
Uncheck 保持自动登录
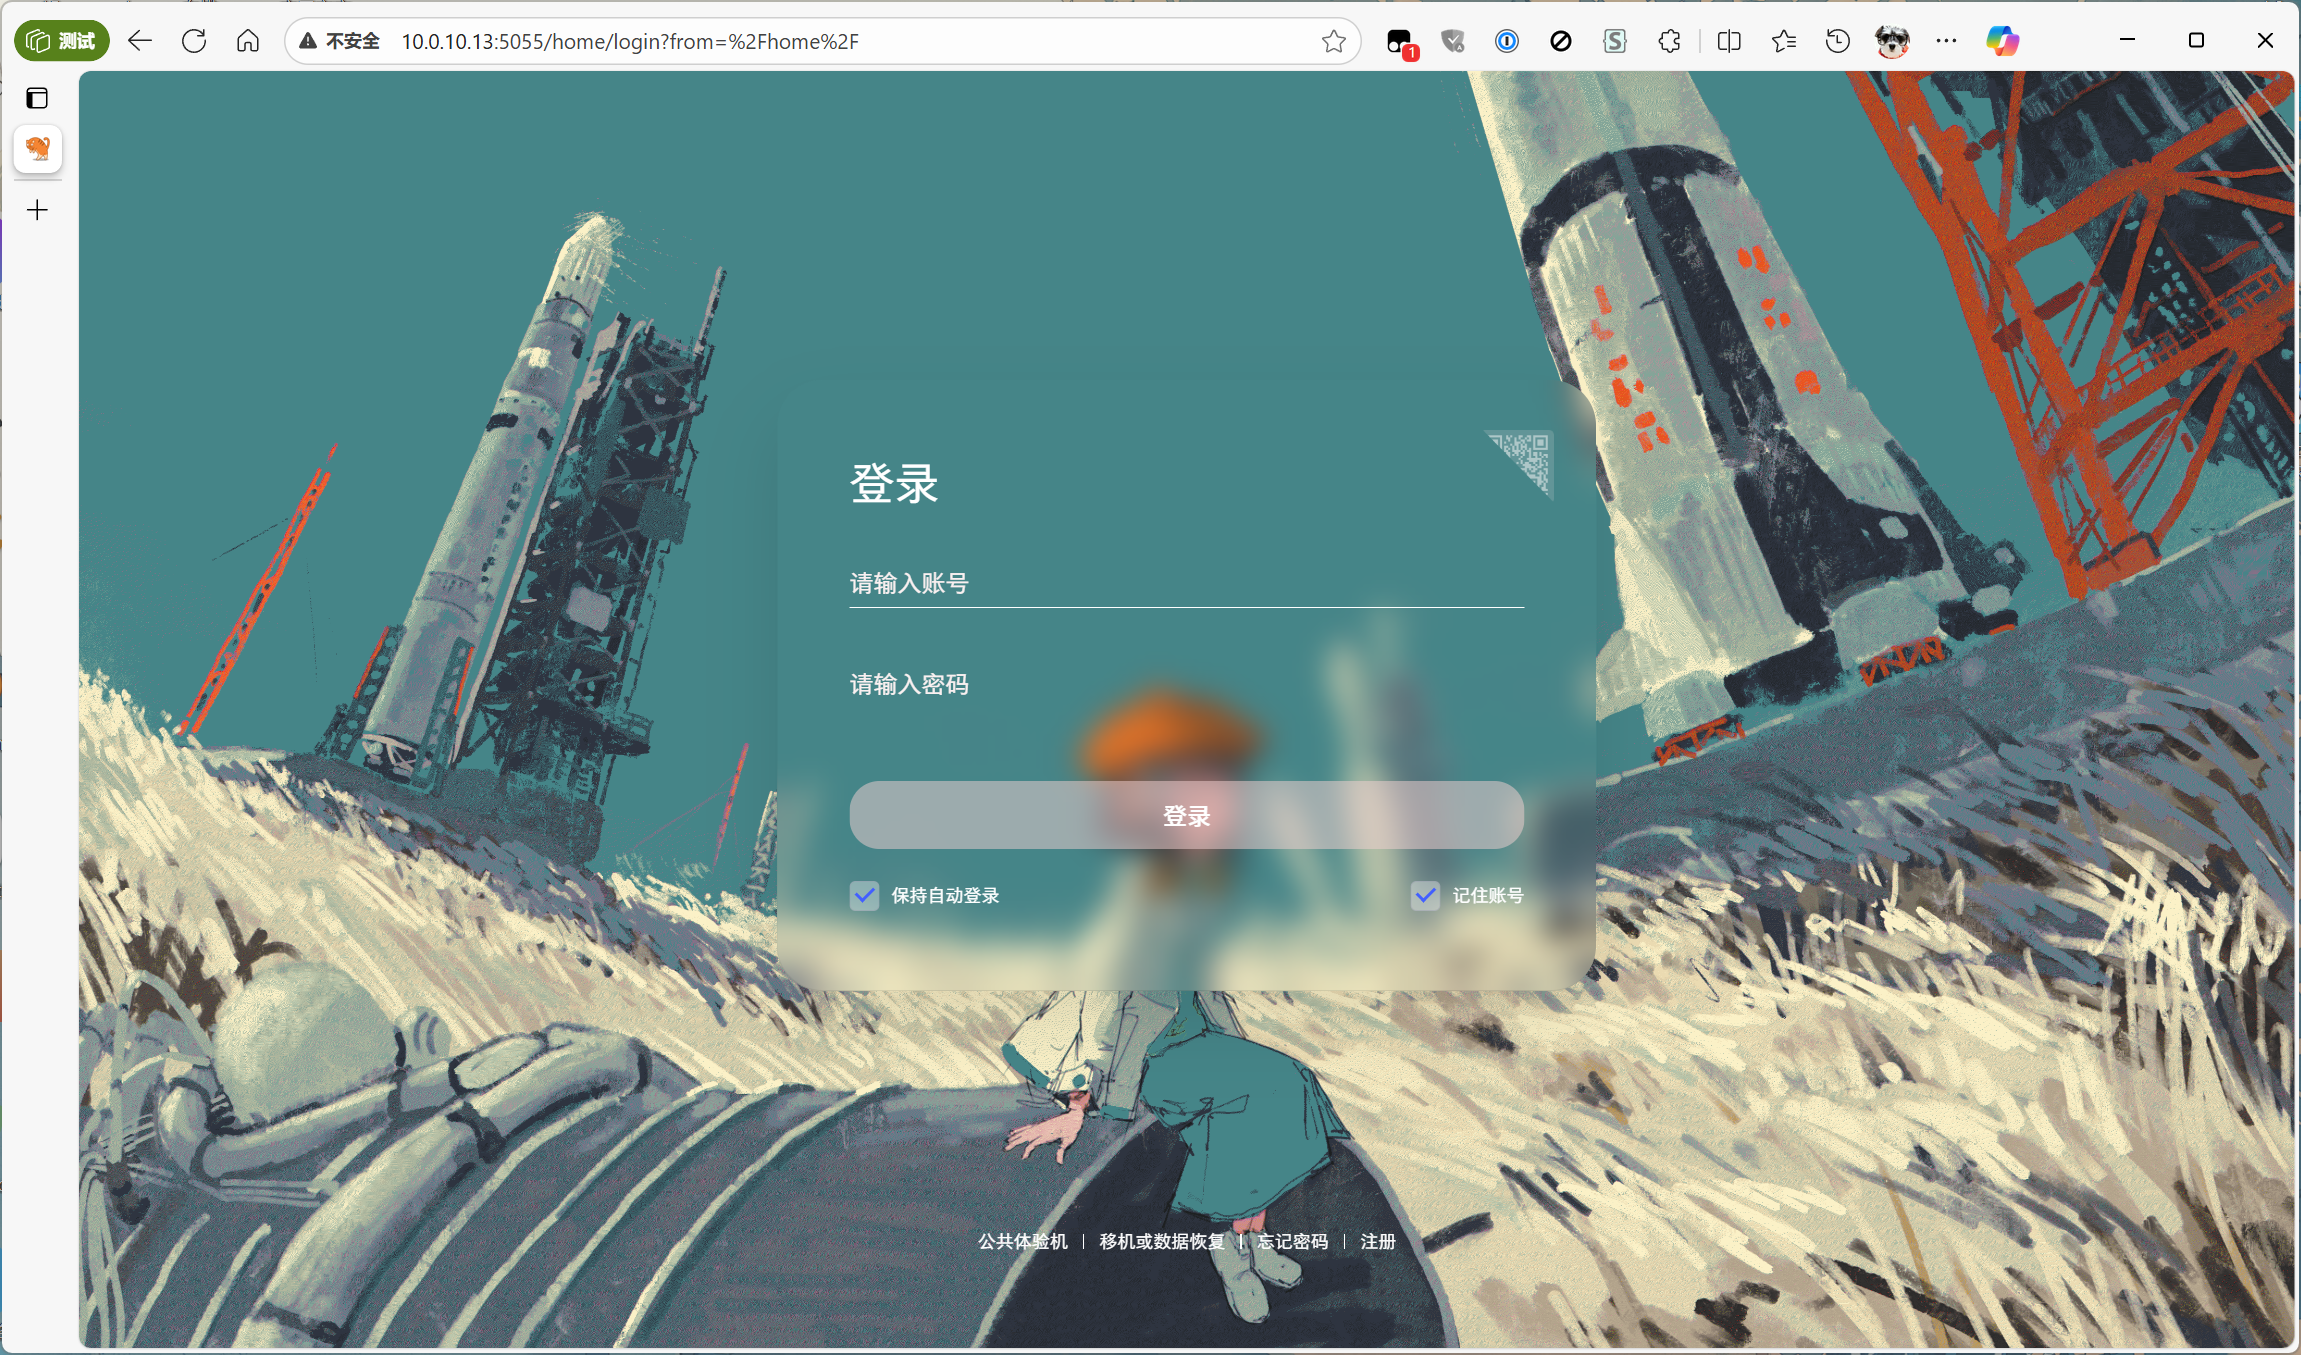[864, 896]
